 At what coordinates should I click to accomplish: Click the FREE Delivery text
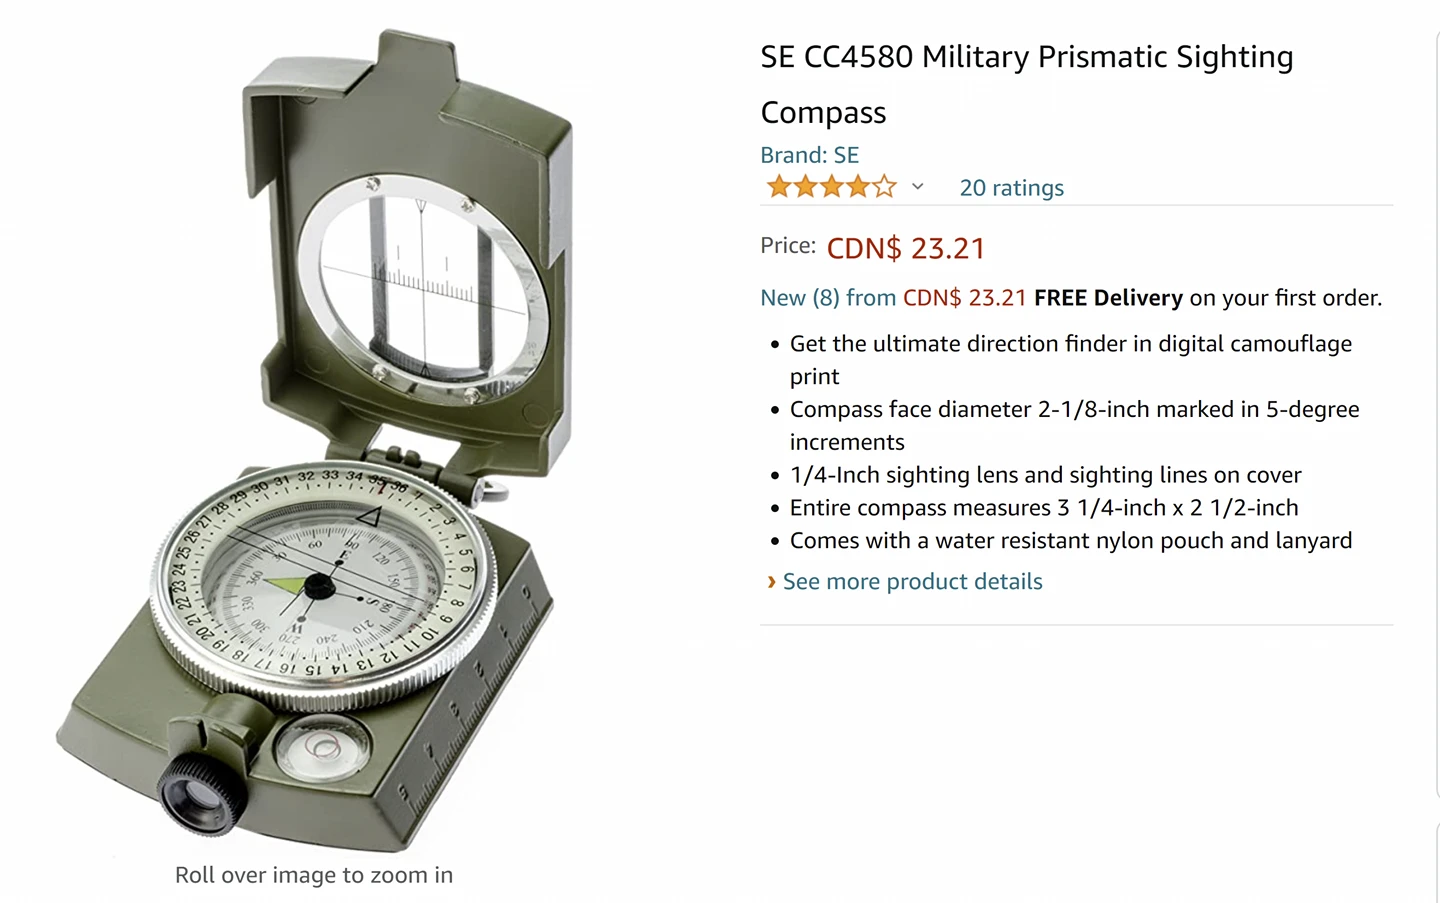click(1108, 298)
